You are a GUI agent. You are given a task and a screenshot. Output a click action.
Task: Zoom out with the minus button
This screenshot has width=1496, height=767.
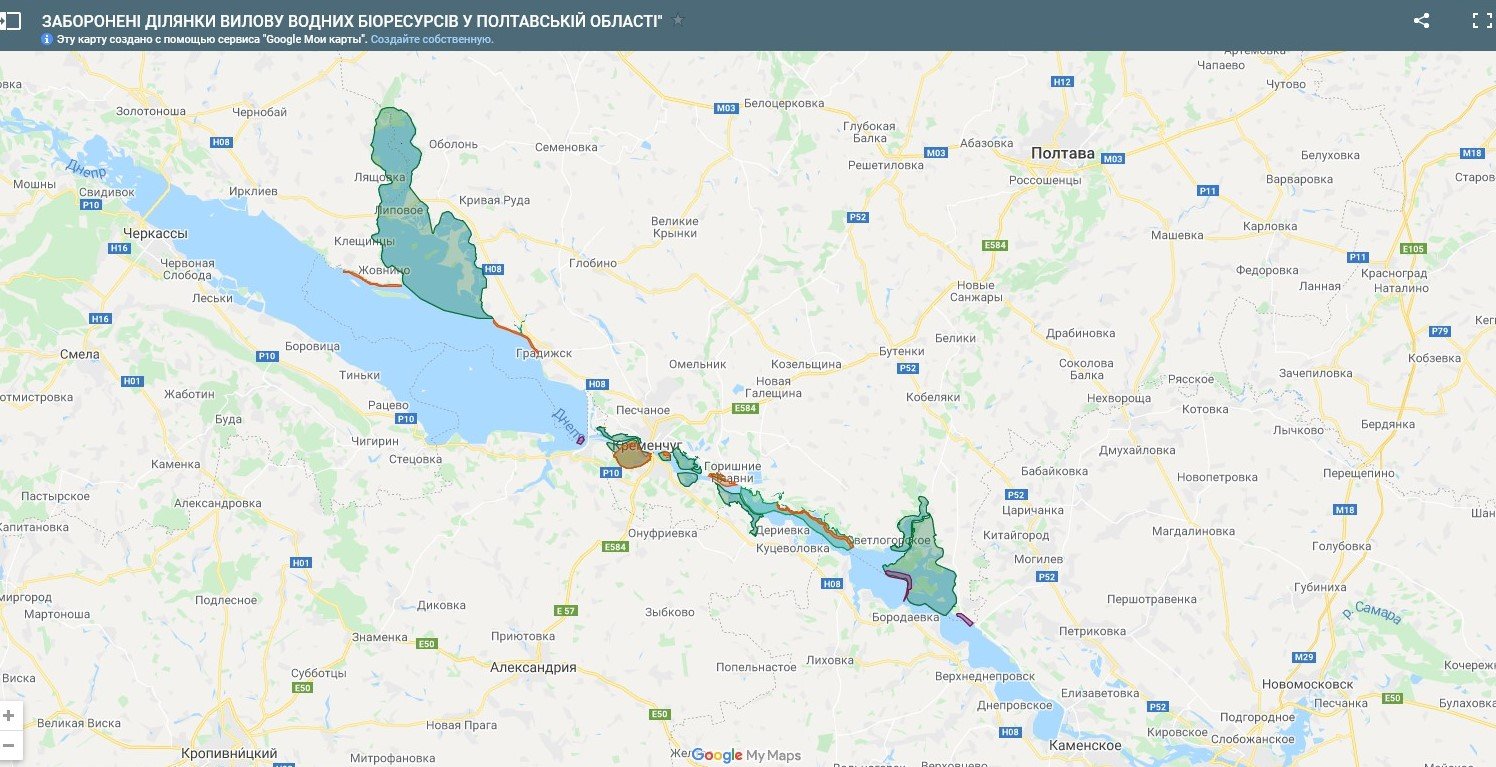pyautogui.click(x=9, y=745)
